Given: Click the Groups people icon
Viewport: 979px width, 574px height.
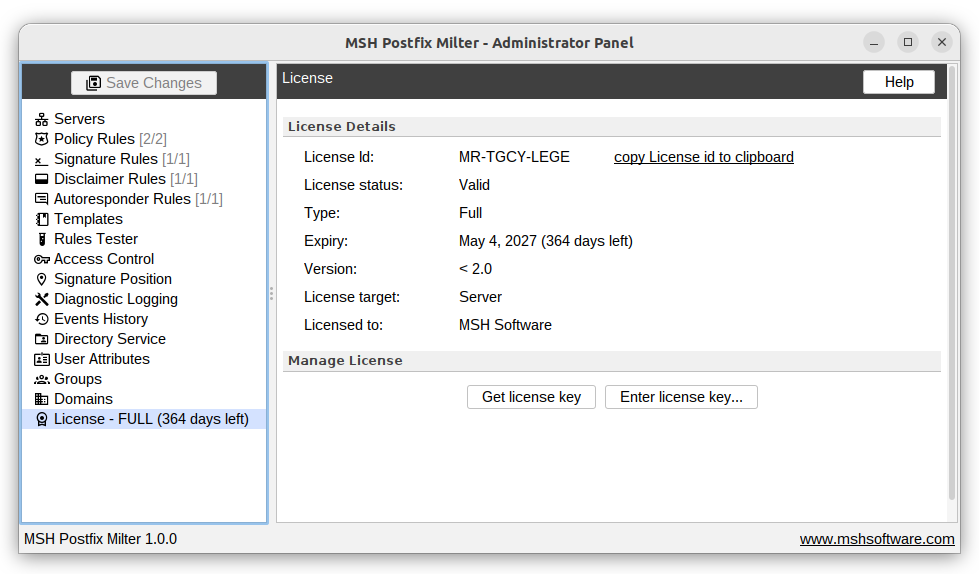Looking at the screenshot, I should point(41,379).
